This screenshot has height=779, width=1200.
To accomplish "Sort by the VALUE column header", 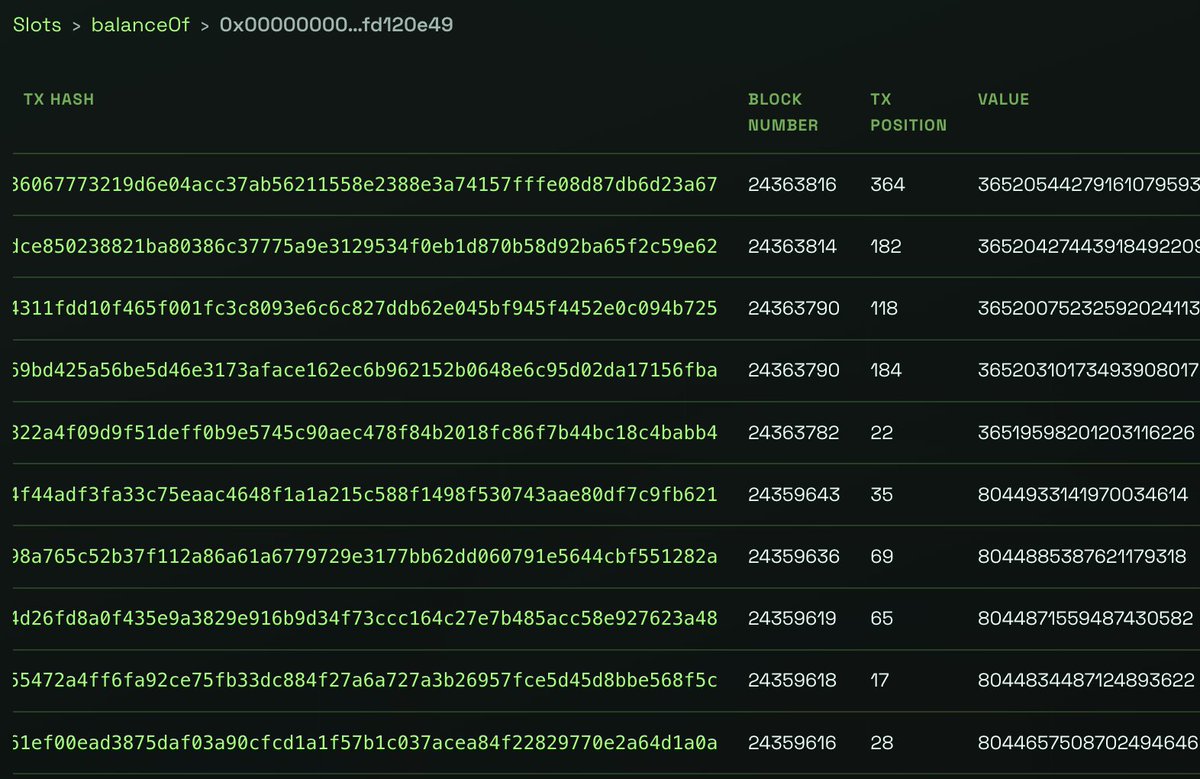I will (1003, 99).
